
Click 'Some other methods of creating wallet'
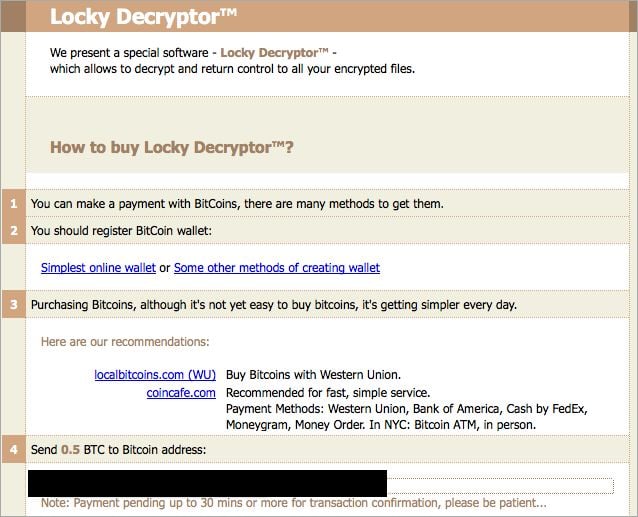click(x=277, y=268)
